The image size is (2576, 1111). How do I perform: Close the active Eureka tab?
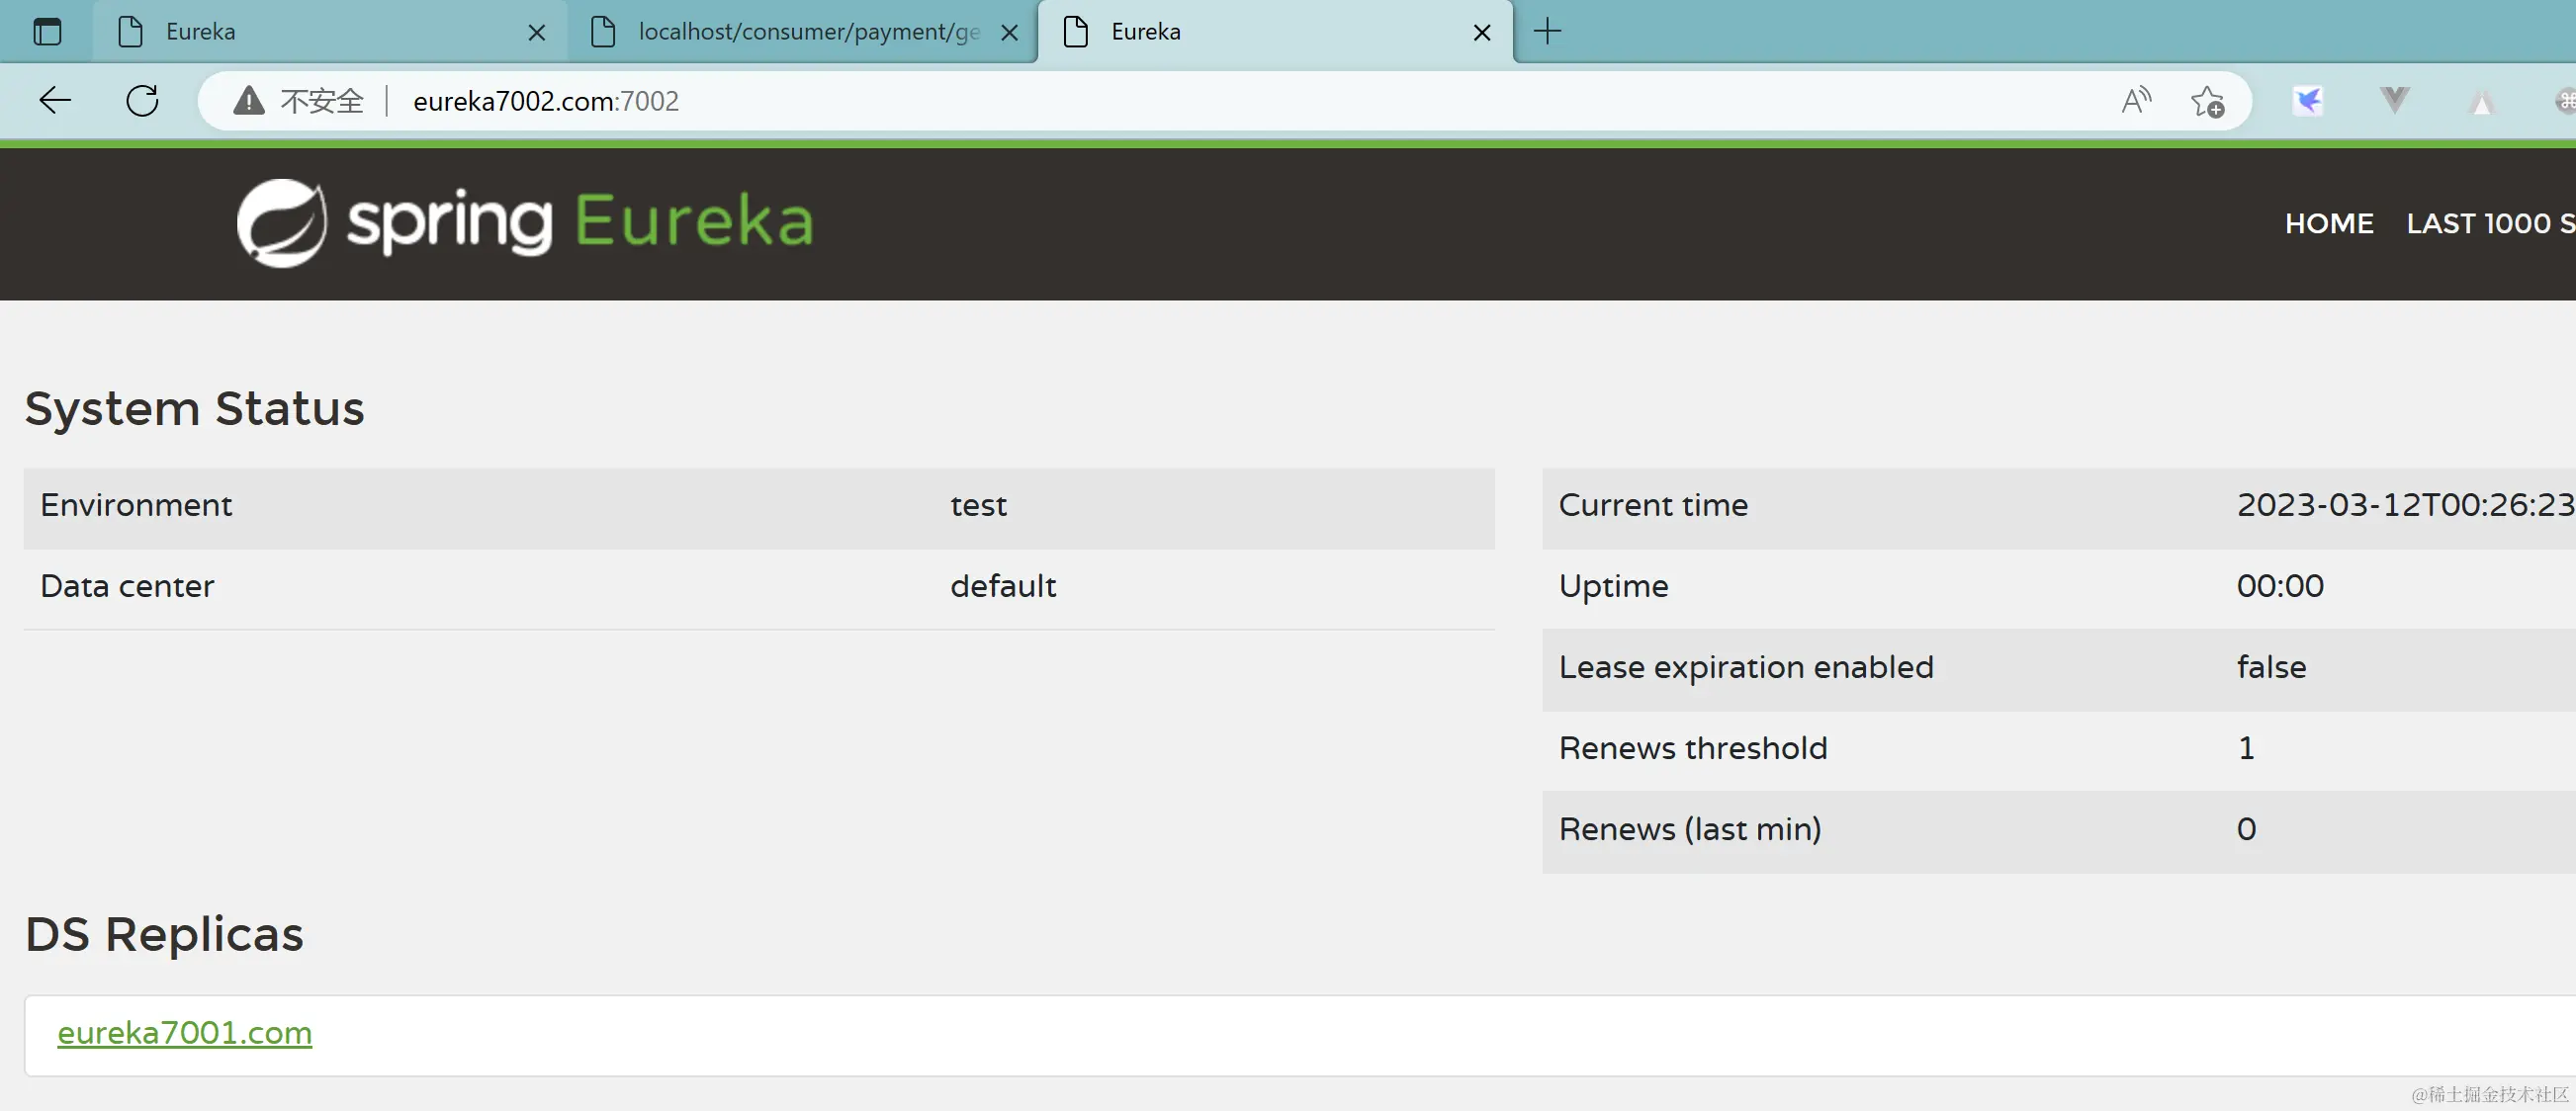click(x=1482, y=33)
